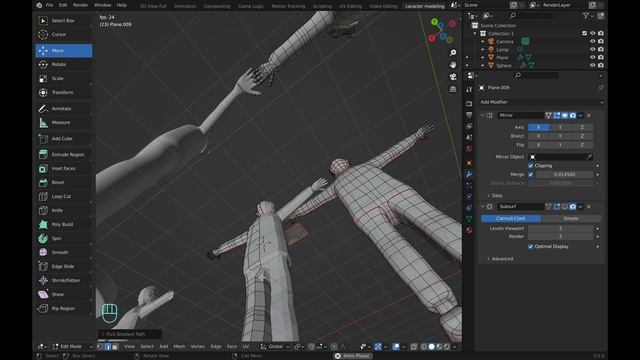Activate the Inset Faces tool
The image size is (640, 360).
tap(64, 169)
